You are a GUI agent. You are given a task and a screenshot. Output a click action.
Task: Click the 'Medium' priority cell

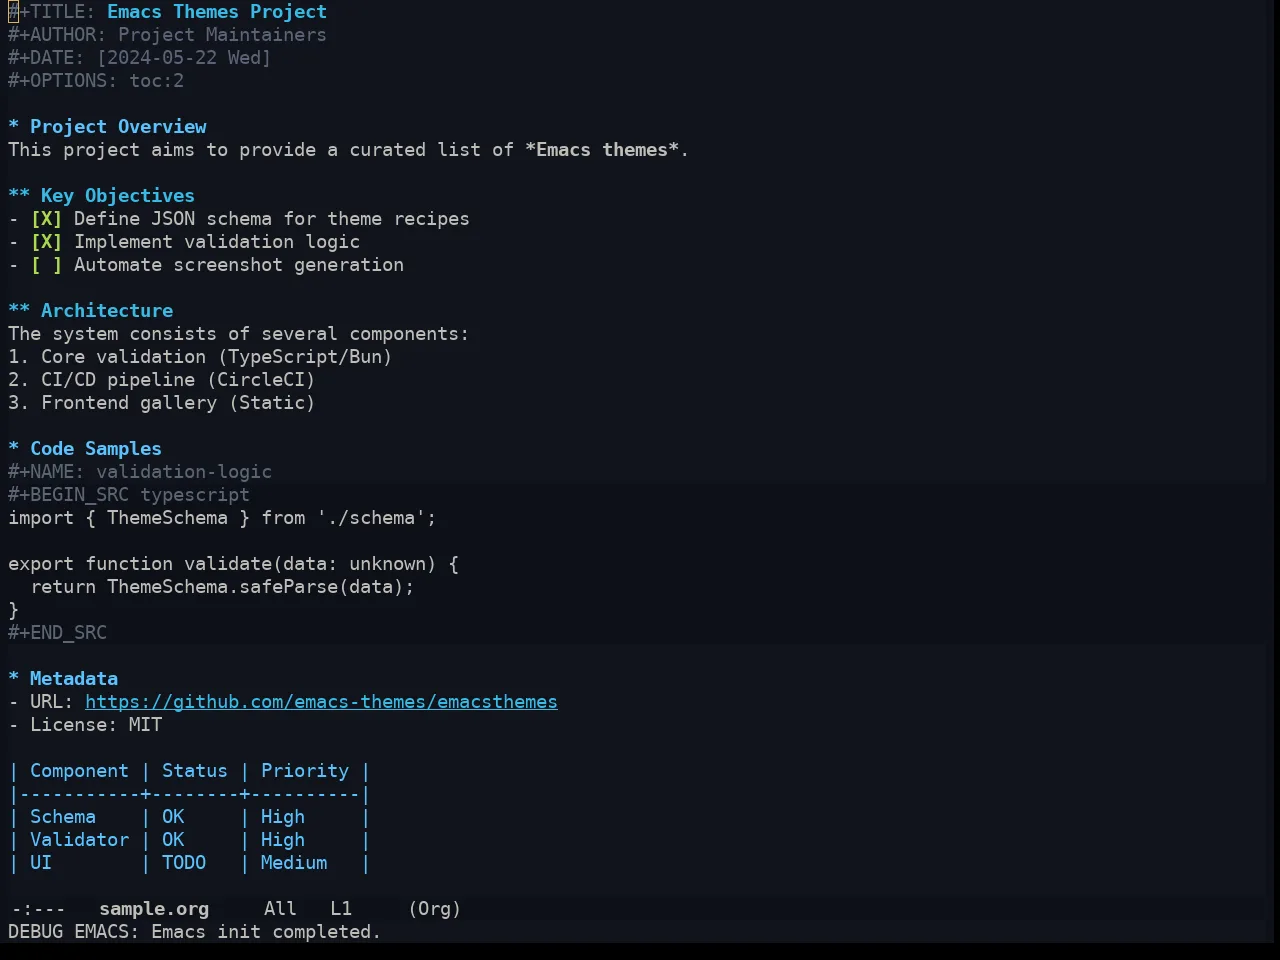tap(294, 863)
